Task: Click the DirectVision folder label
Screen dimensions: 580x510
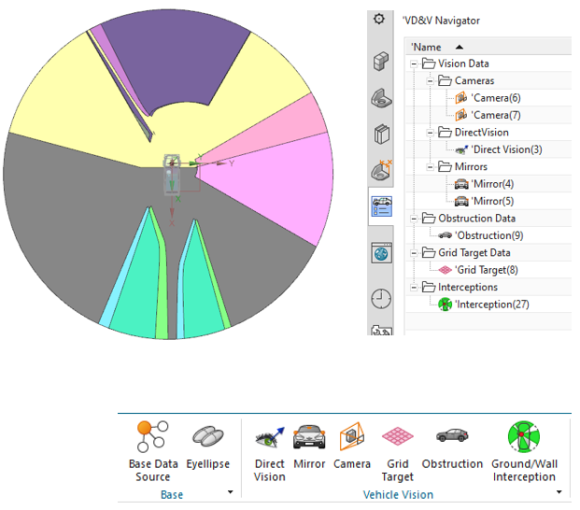Action: tap(481, 132)
